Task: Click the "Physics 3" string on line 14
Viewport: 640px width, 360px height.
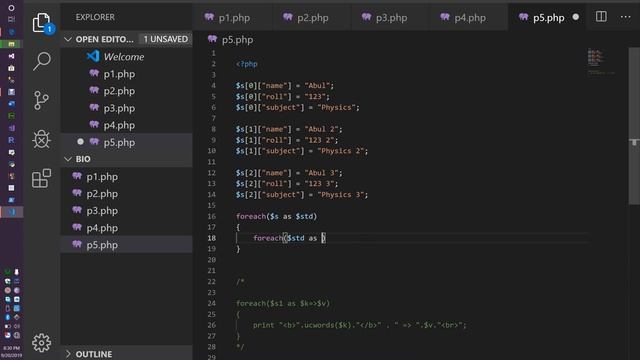Action: [342, 195]
